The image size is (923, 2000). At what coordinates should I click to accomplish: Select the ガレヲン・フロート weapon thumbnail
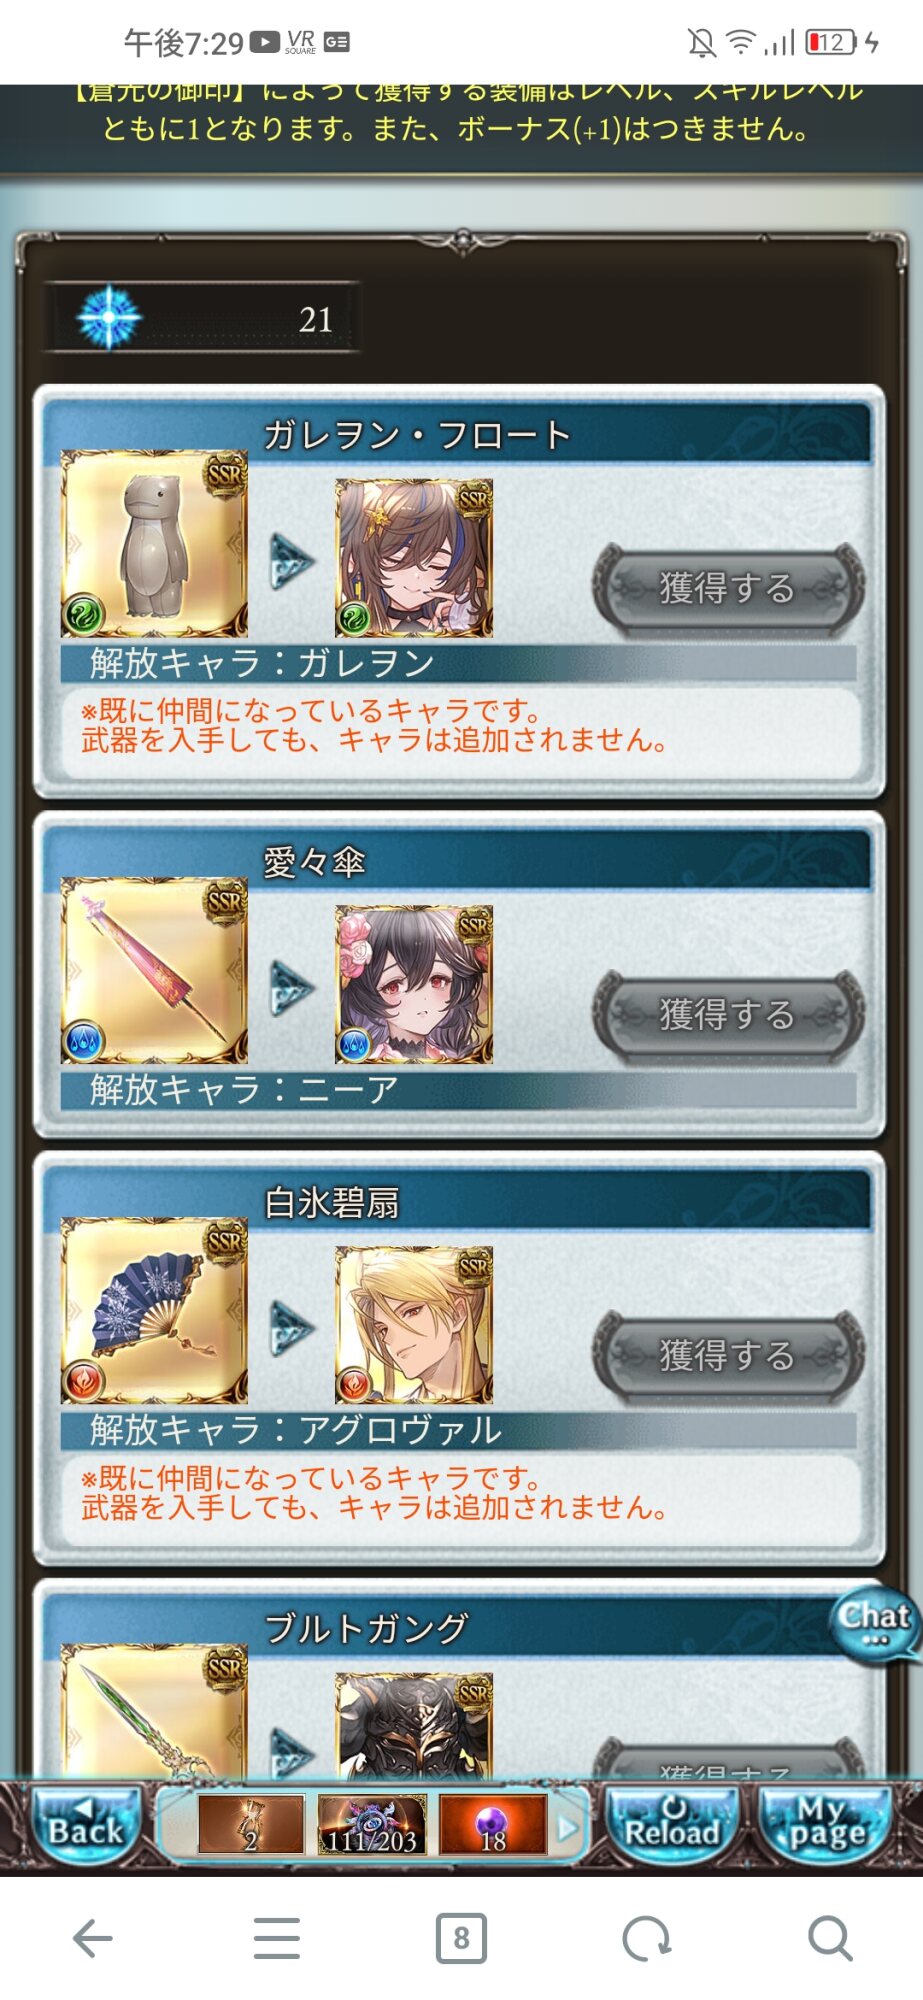point(154,543)
